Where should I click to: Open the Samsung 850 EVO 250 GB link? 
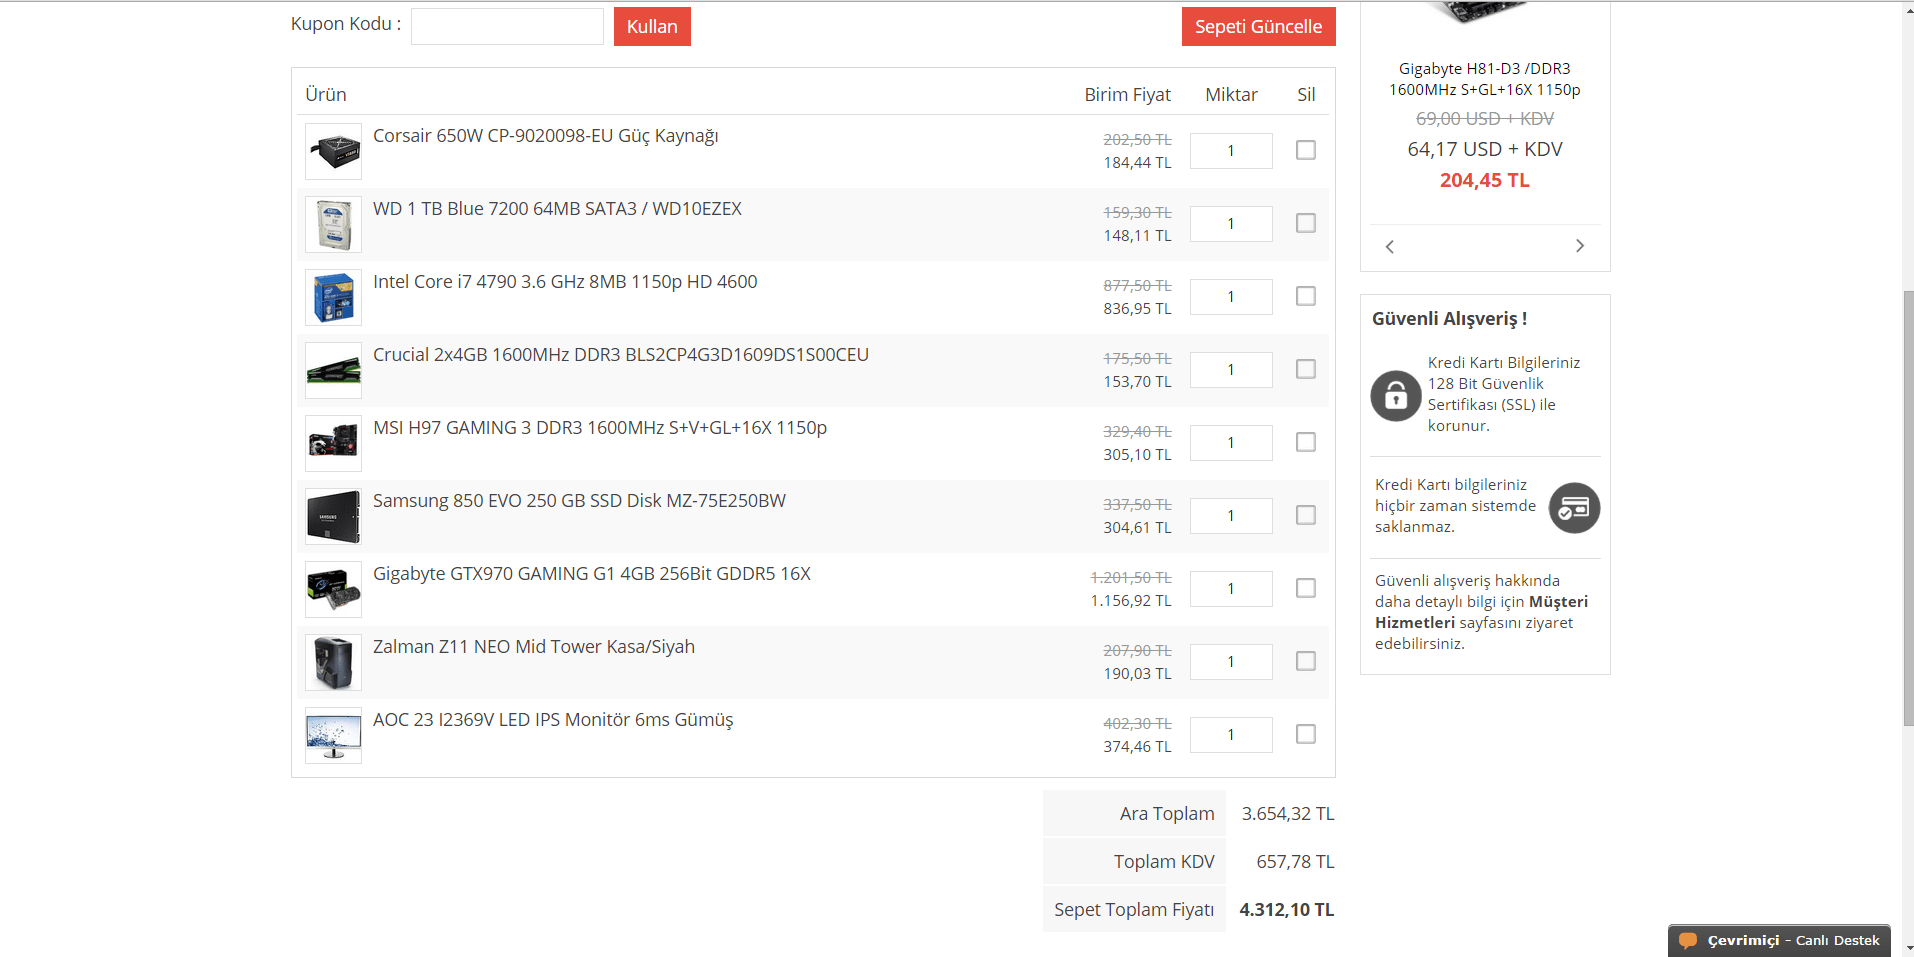pyautogui.click(x=579, y=501)
